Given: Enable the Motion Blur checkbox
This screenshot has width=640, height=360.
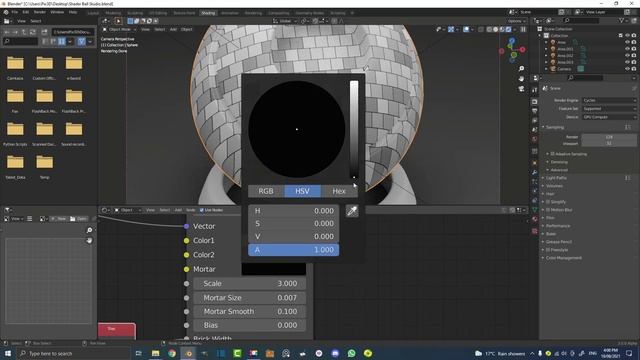Looking at the screenshot, I should coord(548,210).
